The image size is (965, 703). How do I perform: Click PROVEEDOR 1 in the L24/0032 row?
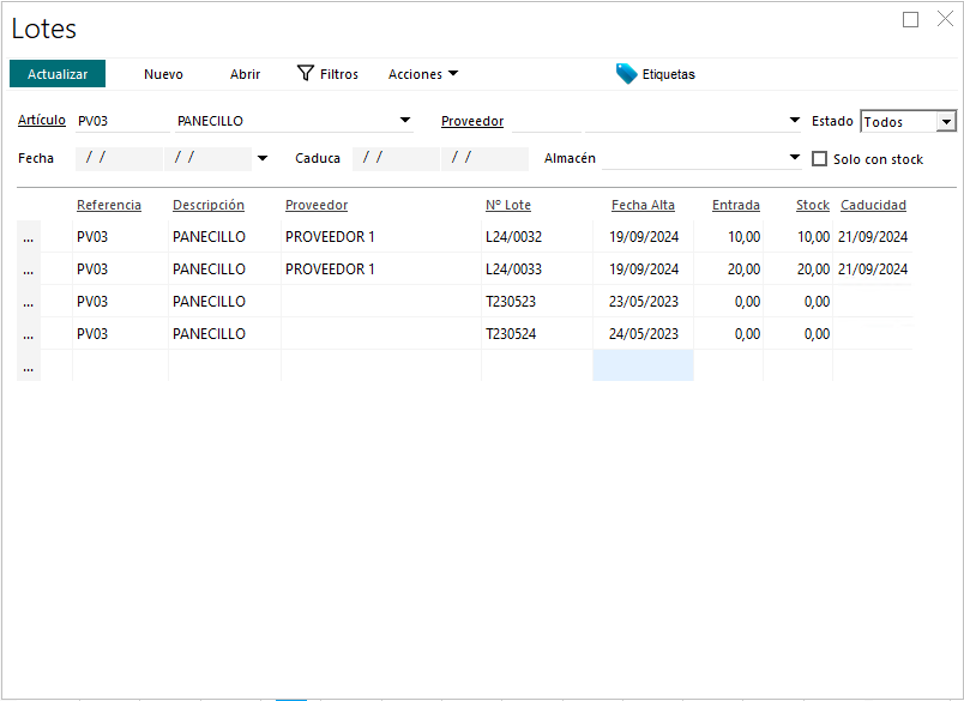coord(330,237)
